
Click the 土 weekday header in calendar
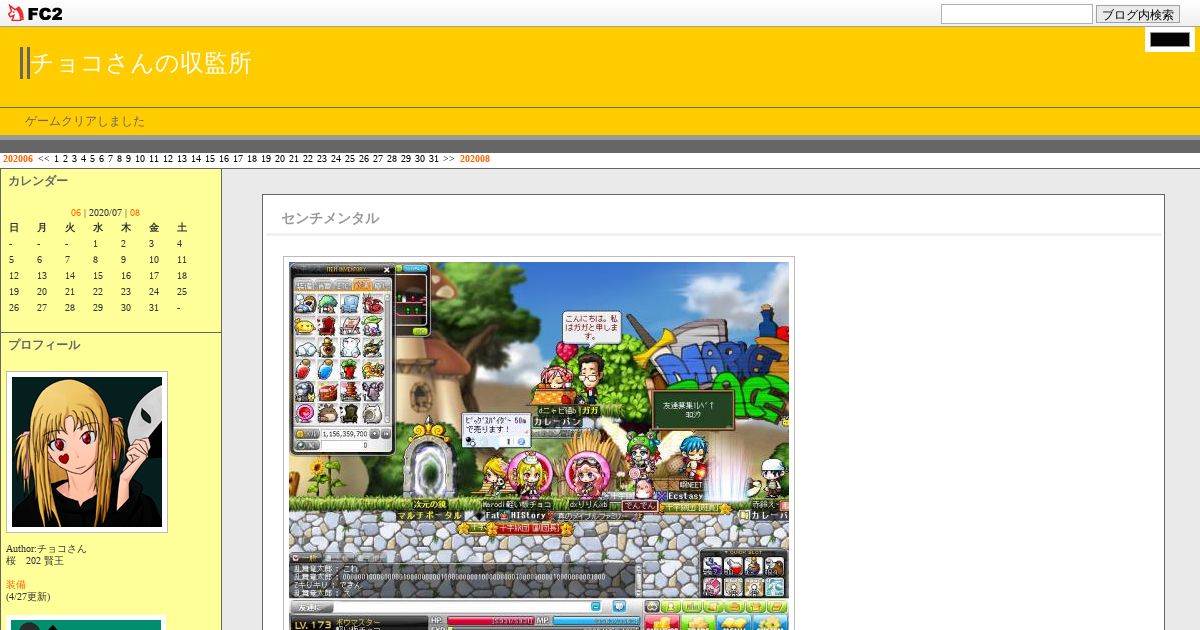182,228
